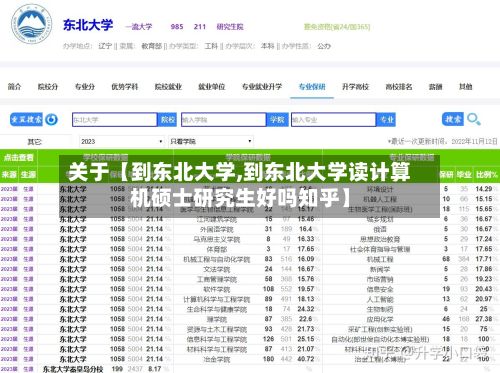Select the 优势学科 tab

[x=125, y=87]
